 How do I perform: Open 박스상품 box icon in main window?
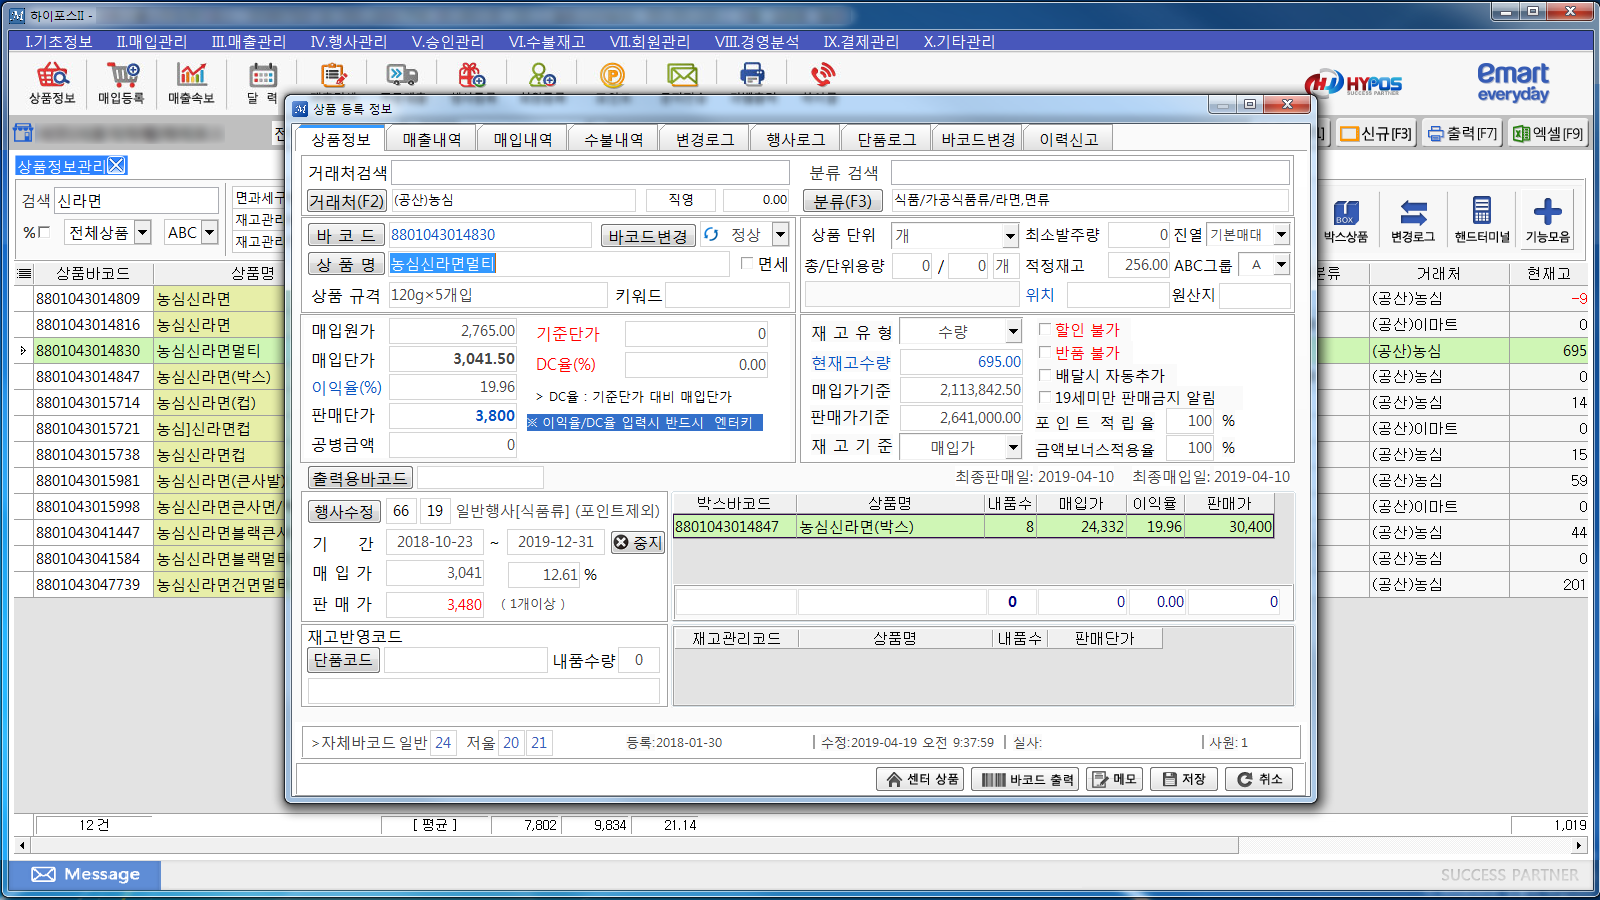point(1345,221)
